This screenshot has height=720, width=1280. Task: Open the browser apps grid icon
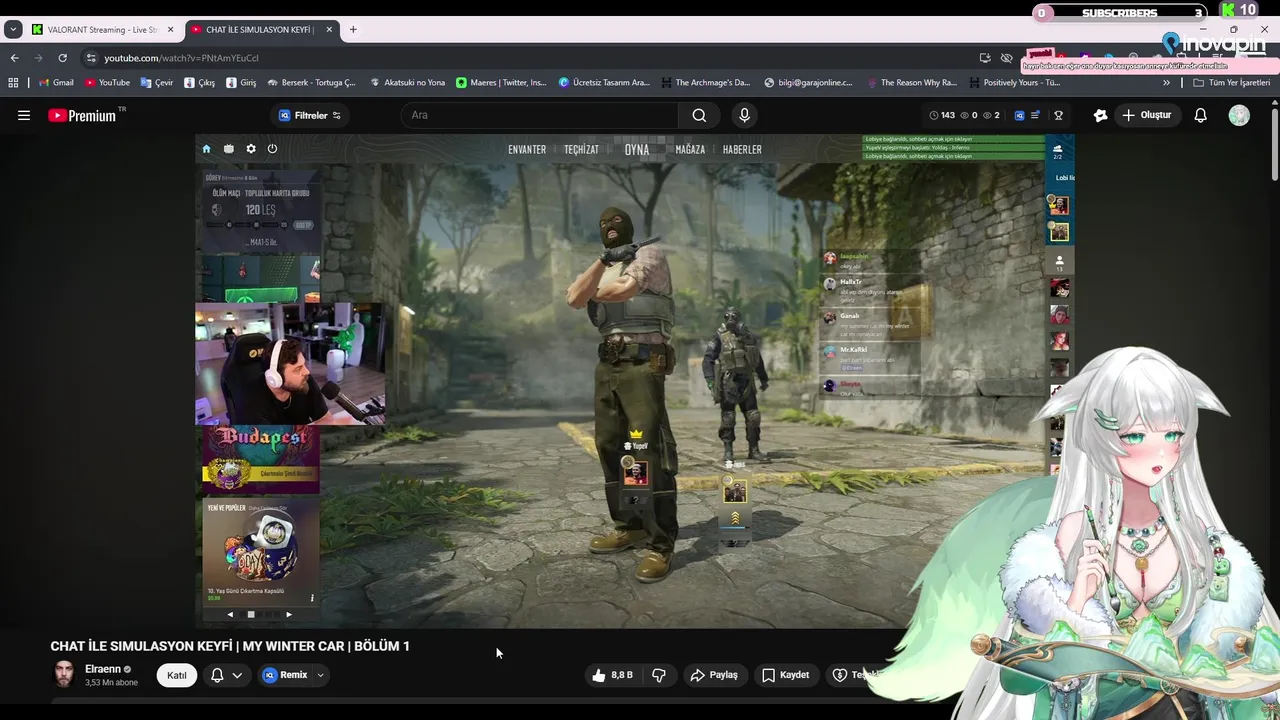click(13, 83)
